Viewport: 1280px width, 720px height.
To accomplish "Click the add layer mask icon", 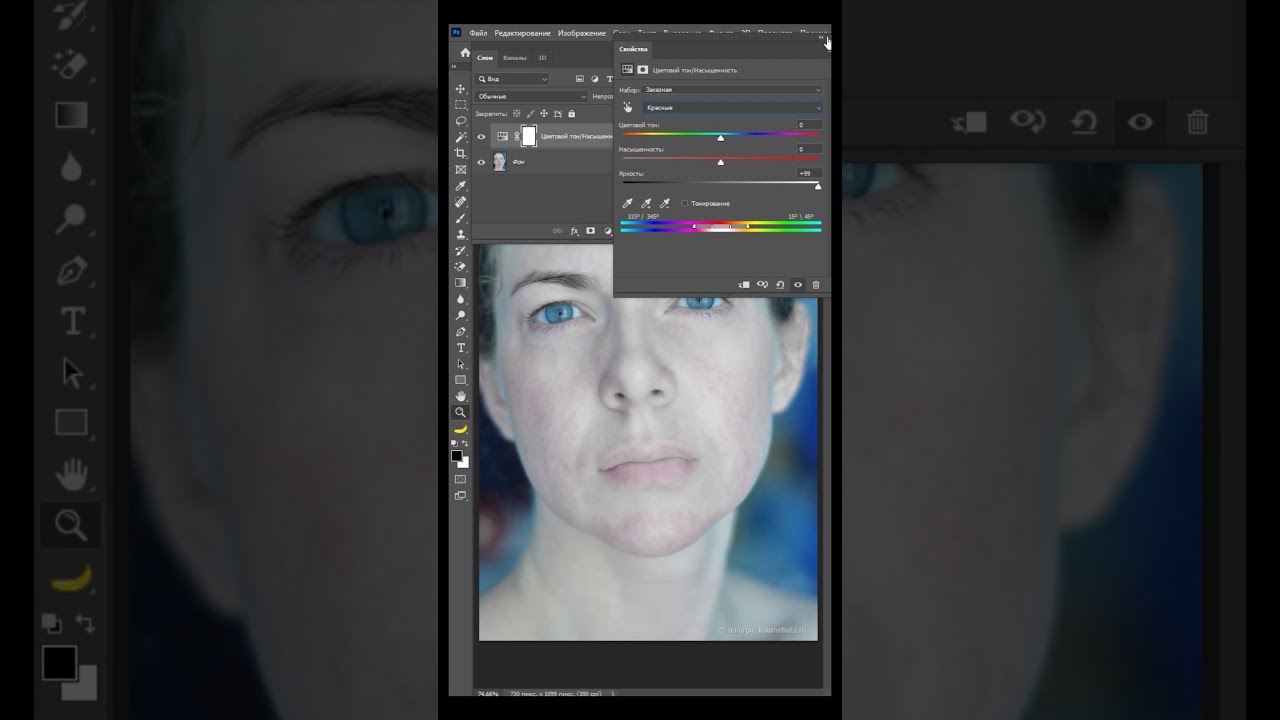I will pyautogui.click(x=591, y=231).
